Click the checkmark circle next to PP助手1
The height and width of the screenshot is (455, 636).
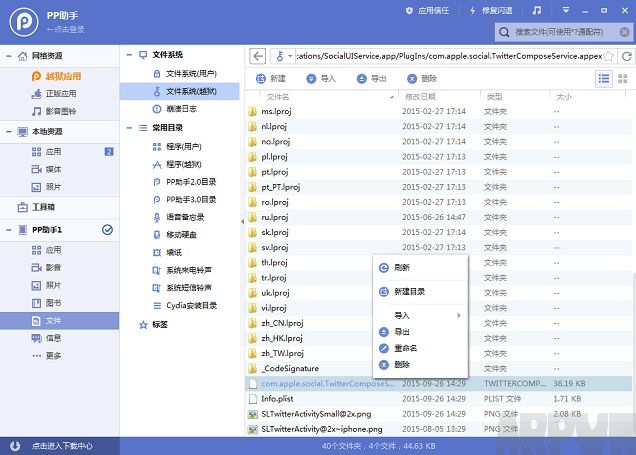pyautogui.click(x=107, y=230)
